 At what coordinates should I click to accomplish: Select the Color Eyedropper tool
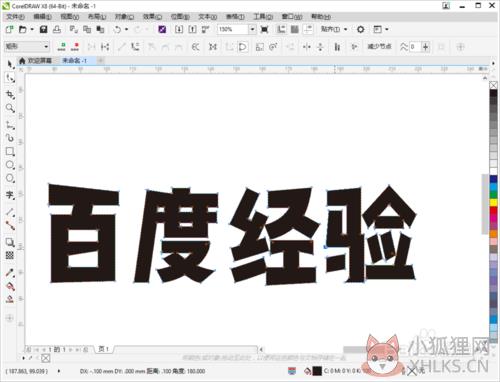10,273
